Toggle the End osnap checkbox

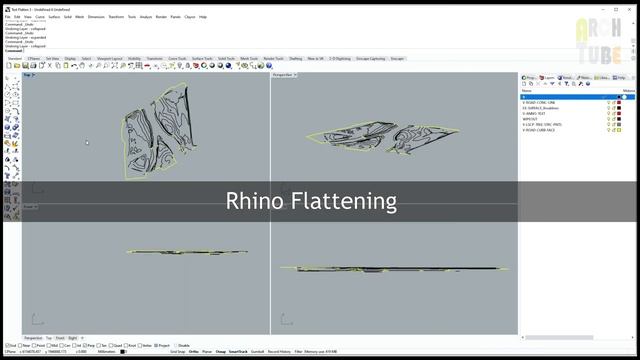pyautogui.click(x=7, y=345)
